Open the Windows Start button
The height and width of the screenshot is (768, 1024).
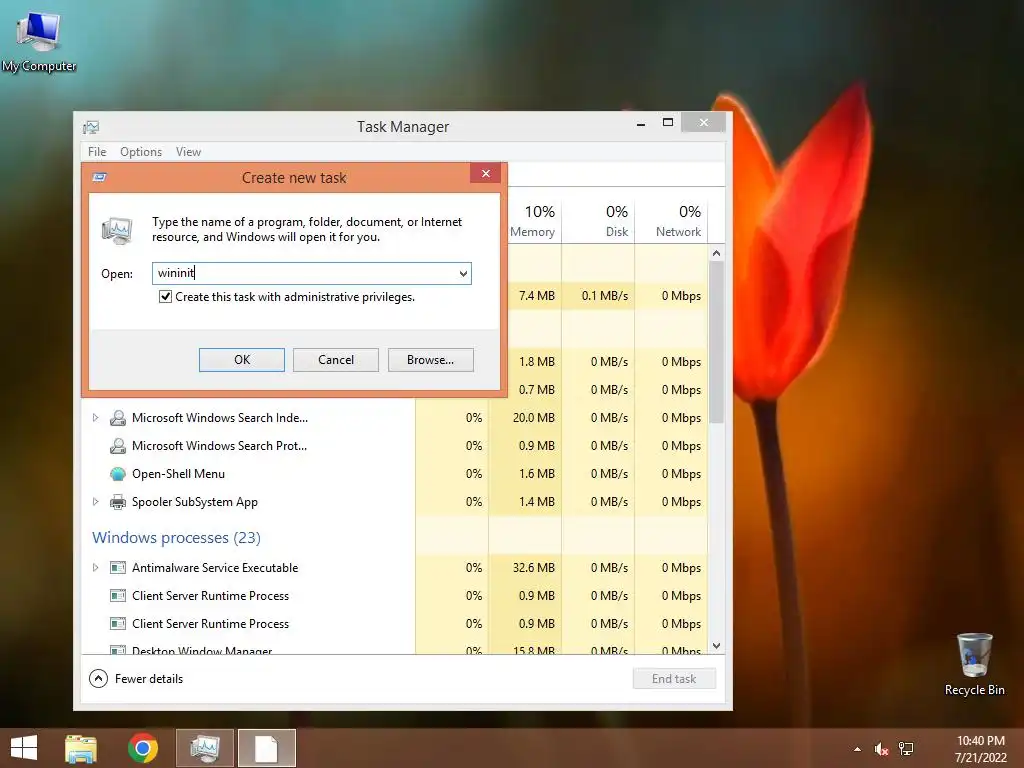coord(24,748)
